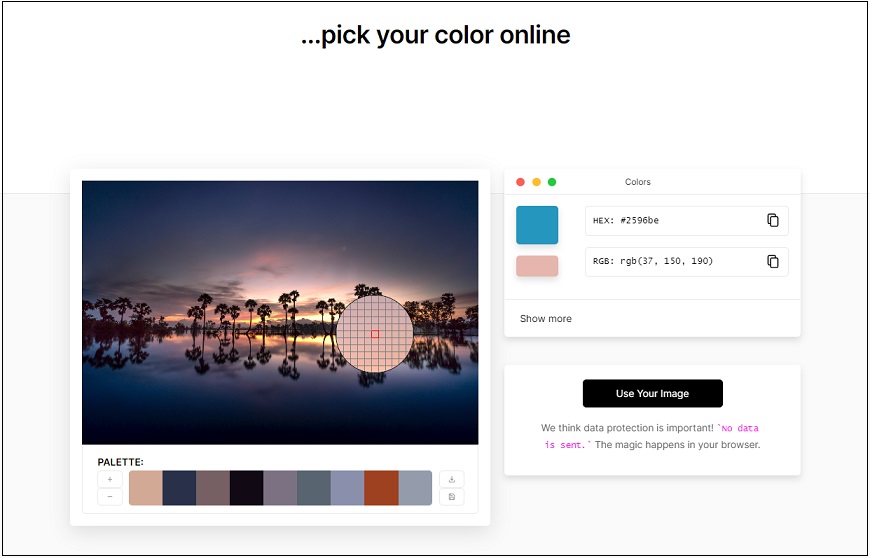Select the small pink hover color swatch
Screen dimensions: 870x558
537,266
